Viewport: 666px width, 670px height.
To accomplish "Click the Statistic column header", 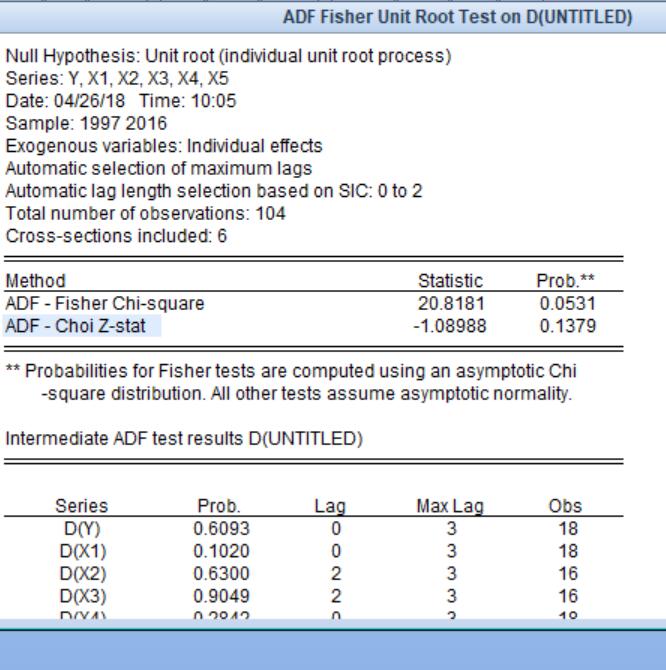I will 450,283.
